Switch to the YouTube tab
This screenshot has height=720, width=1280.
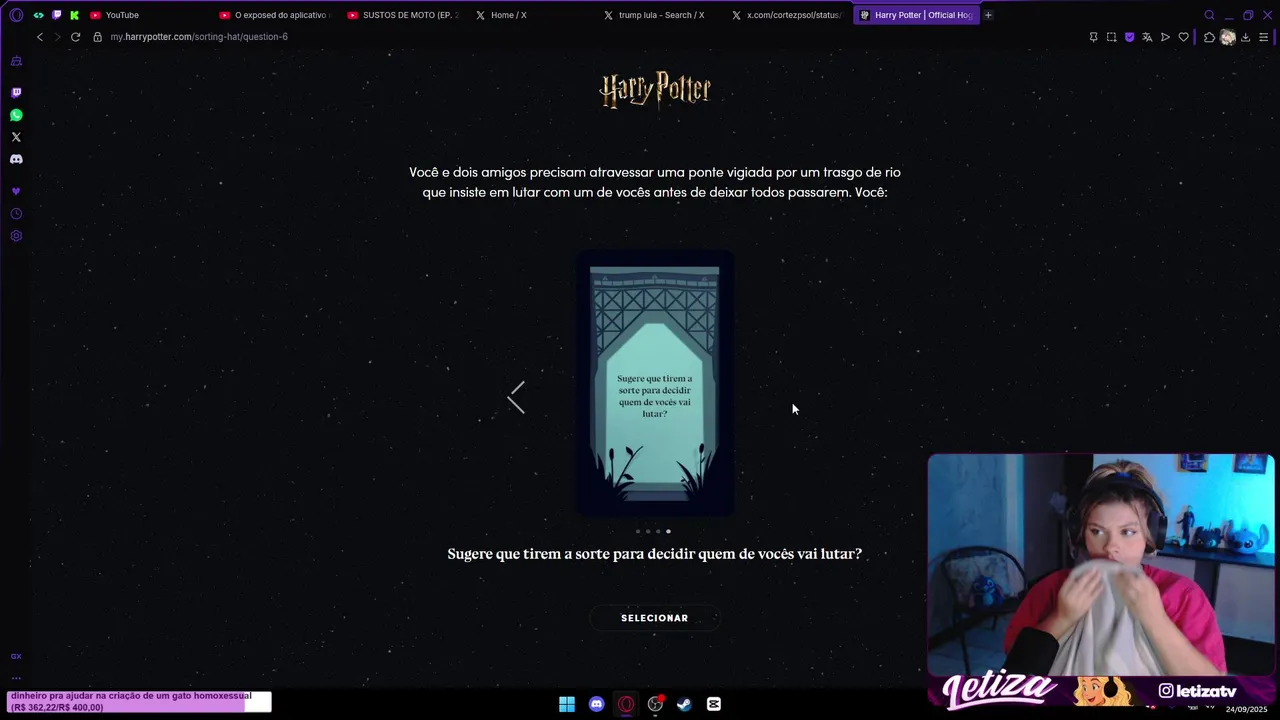pos(148,15)
